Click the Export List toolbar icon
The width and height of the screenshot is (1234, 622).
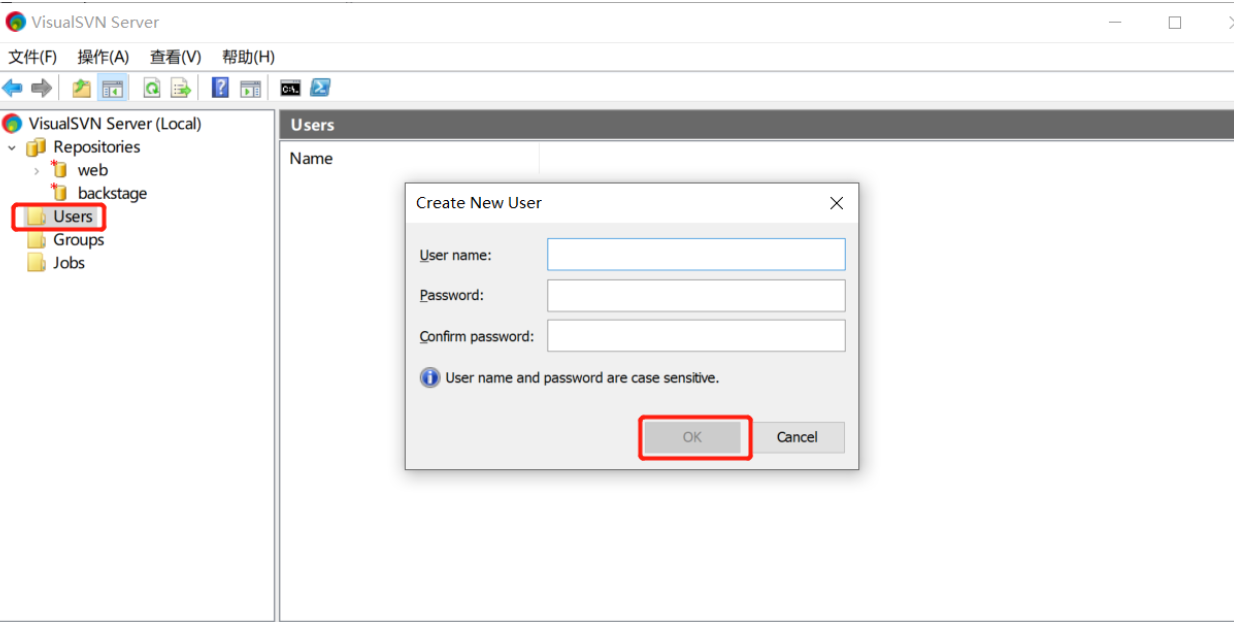(x=180, y=88)
